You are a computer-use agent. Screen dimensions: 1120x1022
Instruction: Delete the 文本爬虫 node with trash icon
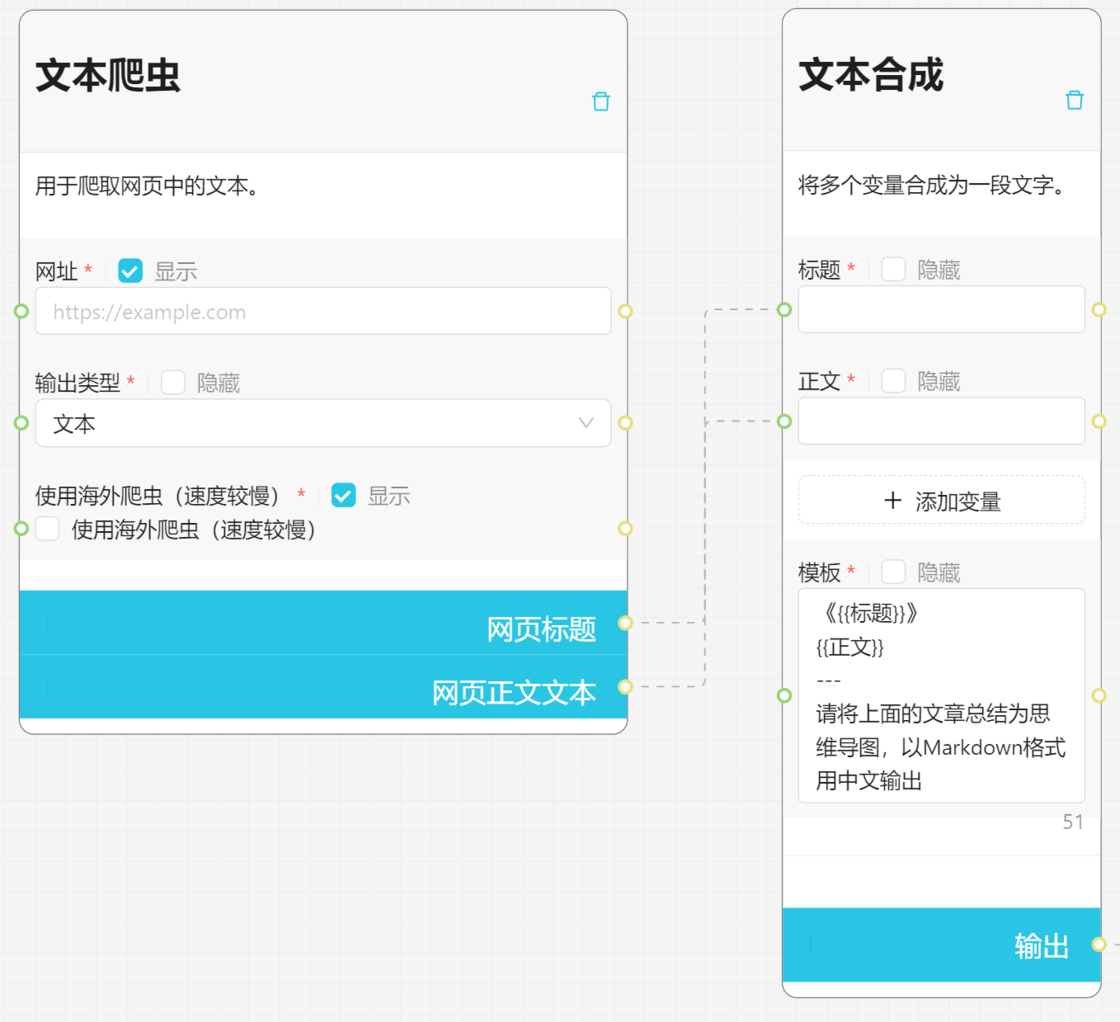601,101
